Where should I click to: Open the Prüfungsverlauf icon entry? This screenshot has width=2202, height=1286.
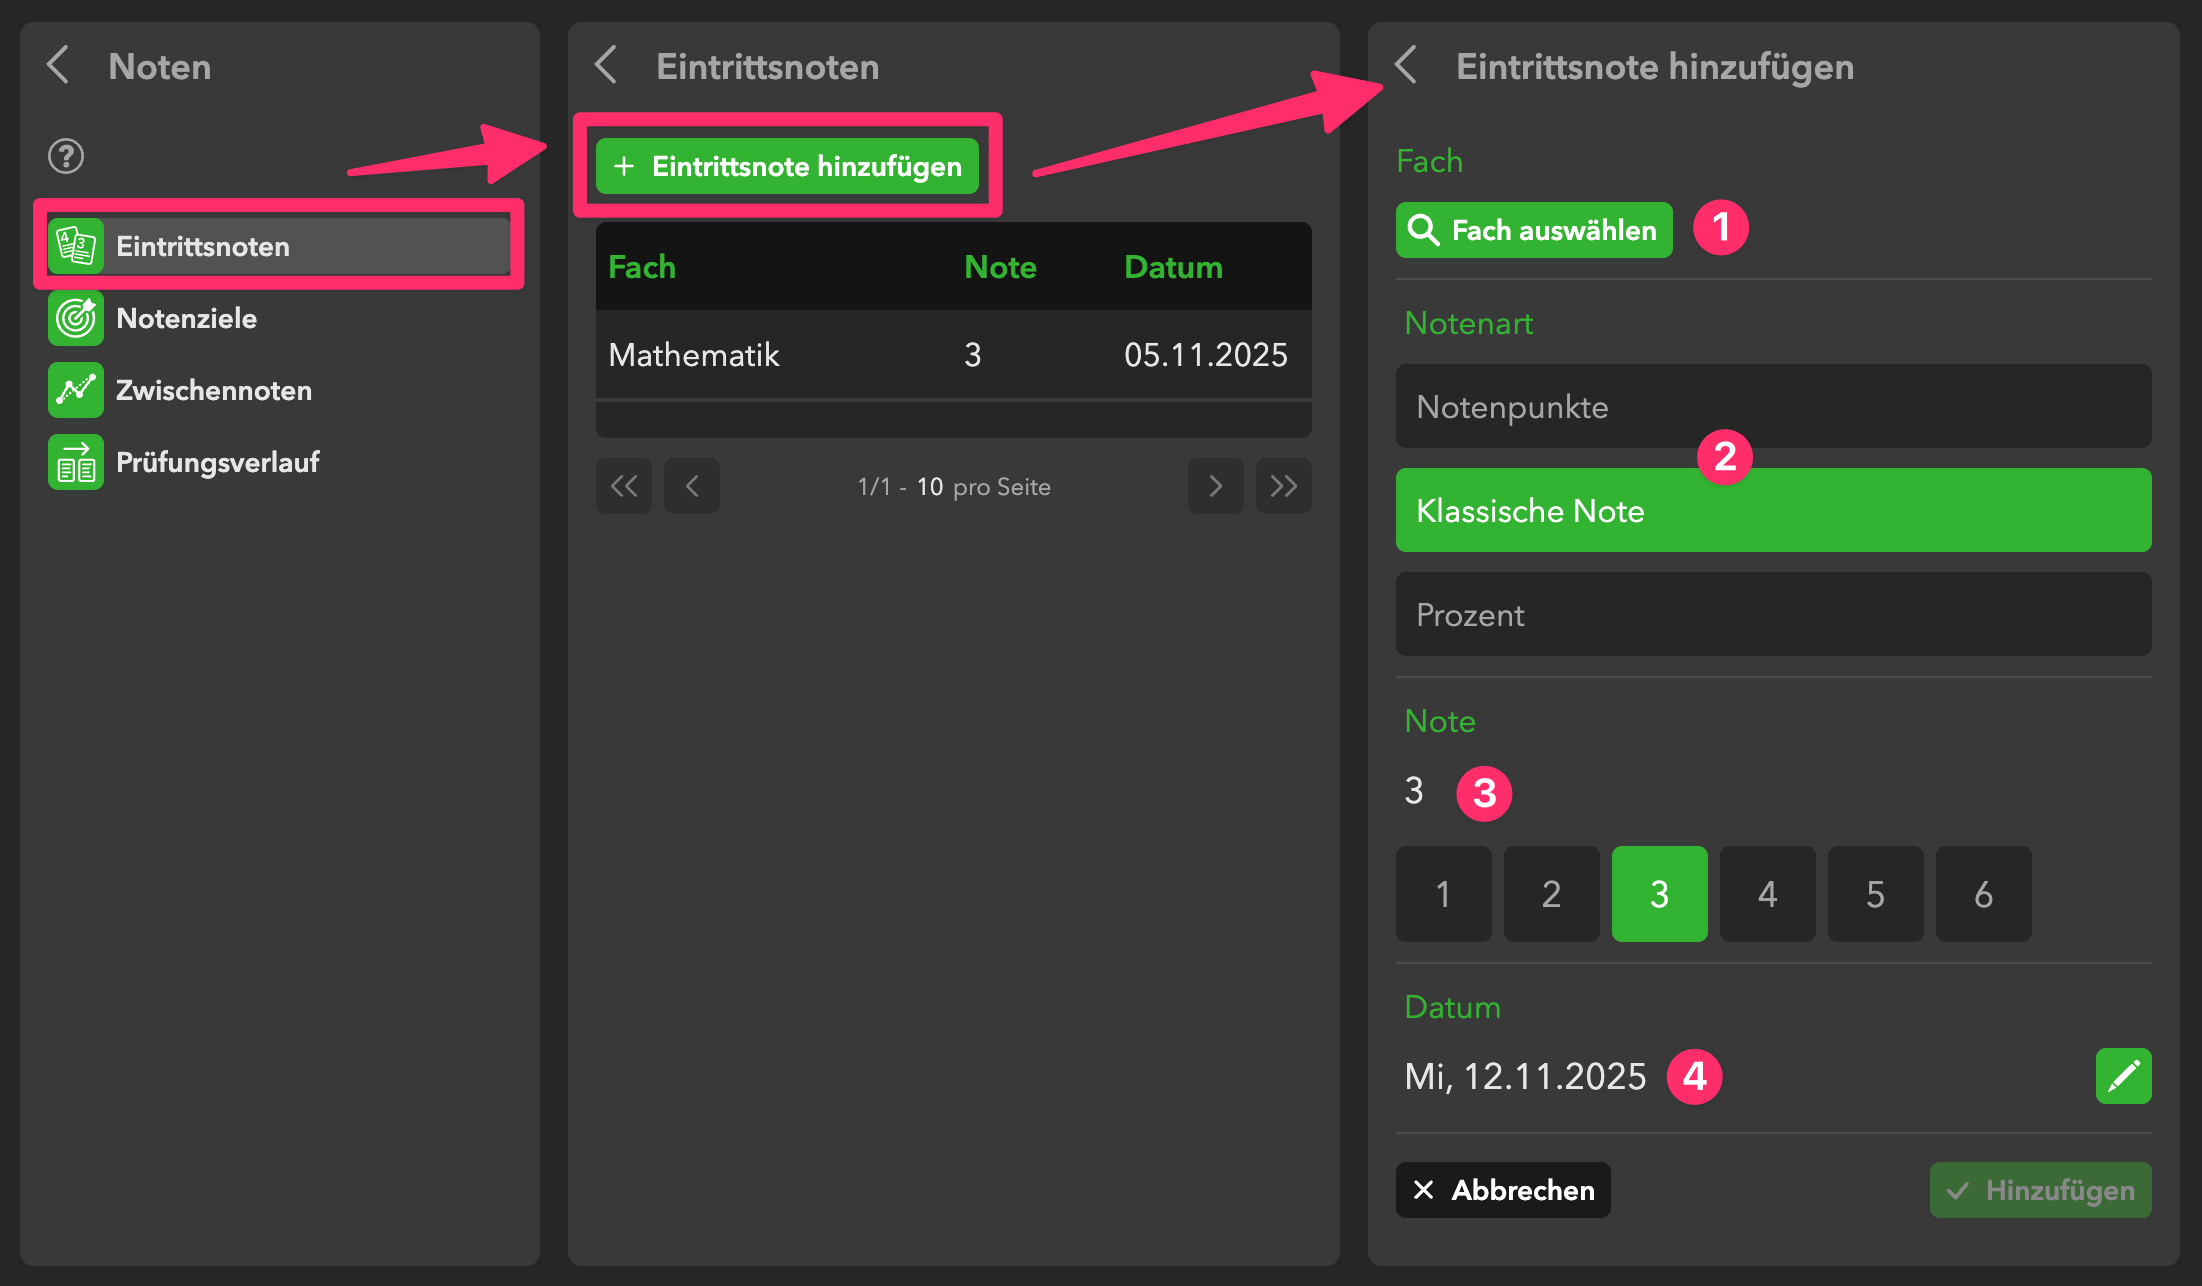pyautogui.click(x=76, y=462)
